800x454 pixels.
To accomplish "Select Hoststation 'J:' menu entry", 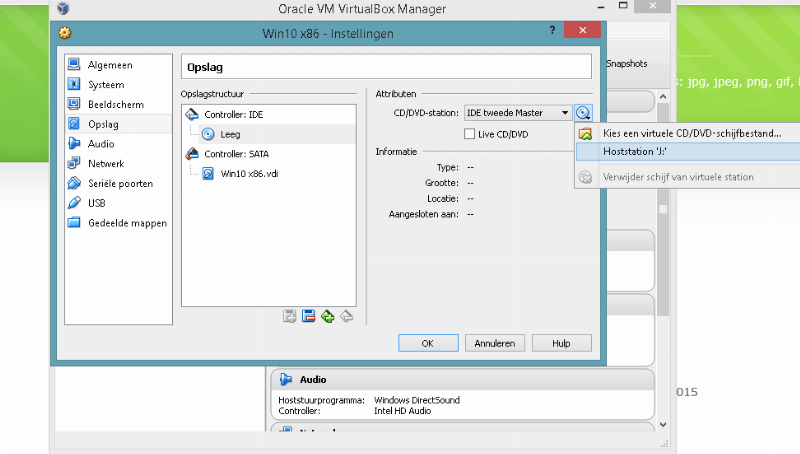I will pyautogui.click(x=635, y=151).
